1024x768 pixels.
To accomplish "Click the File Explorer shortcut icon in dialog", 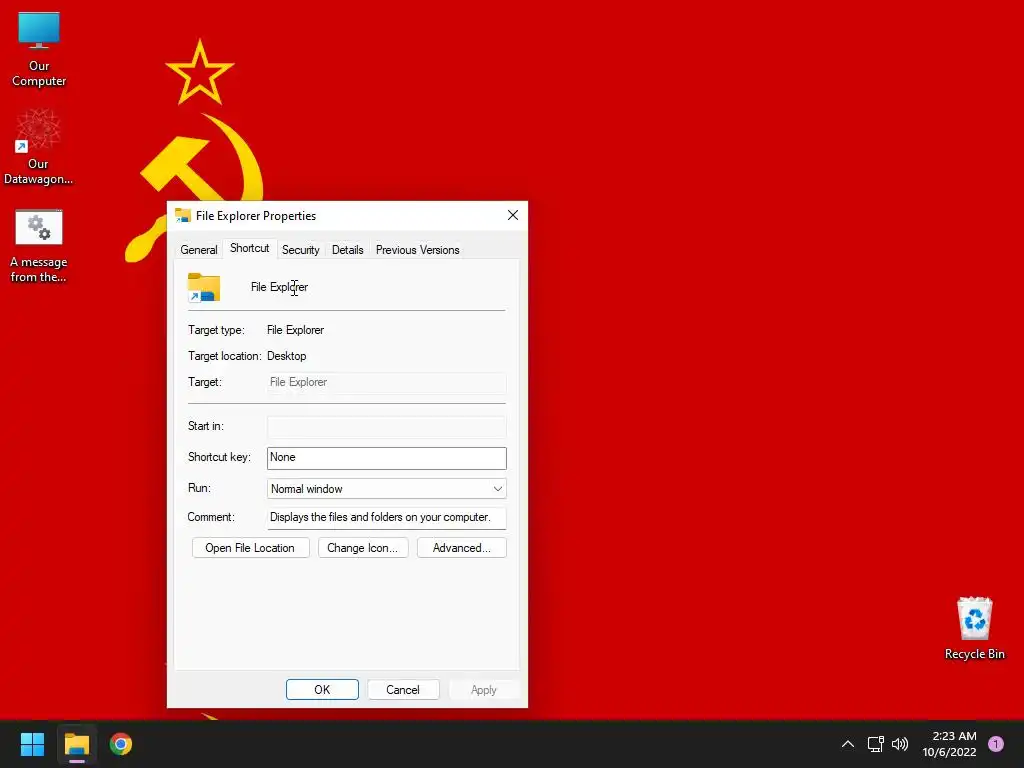I will pyautogui.click(x=204, y=287).
